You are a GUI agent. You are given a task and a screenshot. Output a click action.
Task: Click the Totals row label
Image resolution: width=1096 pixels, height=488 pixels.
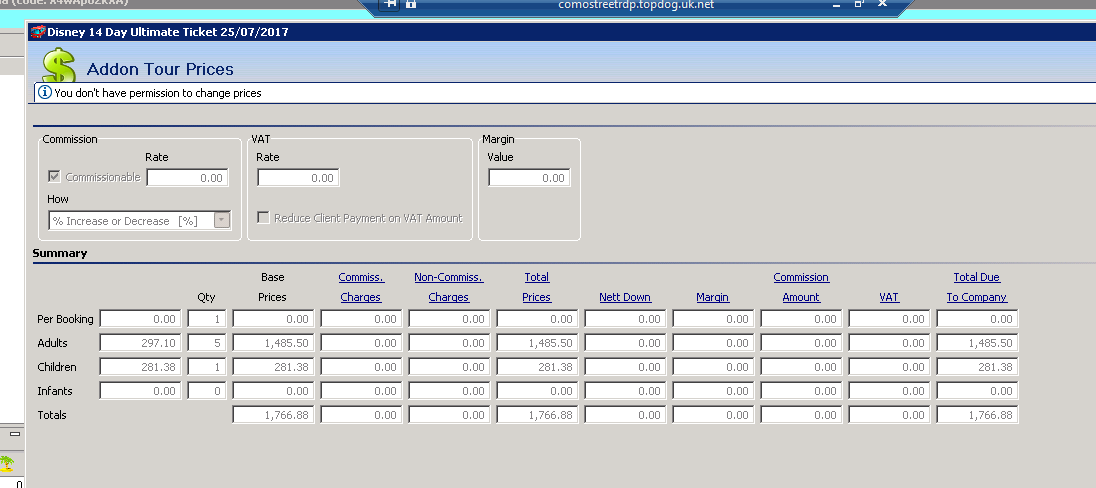(52, 415)
